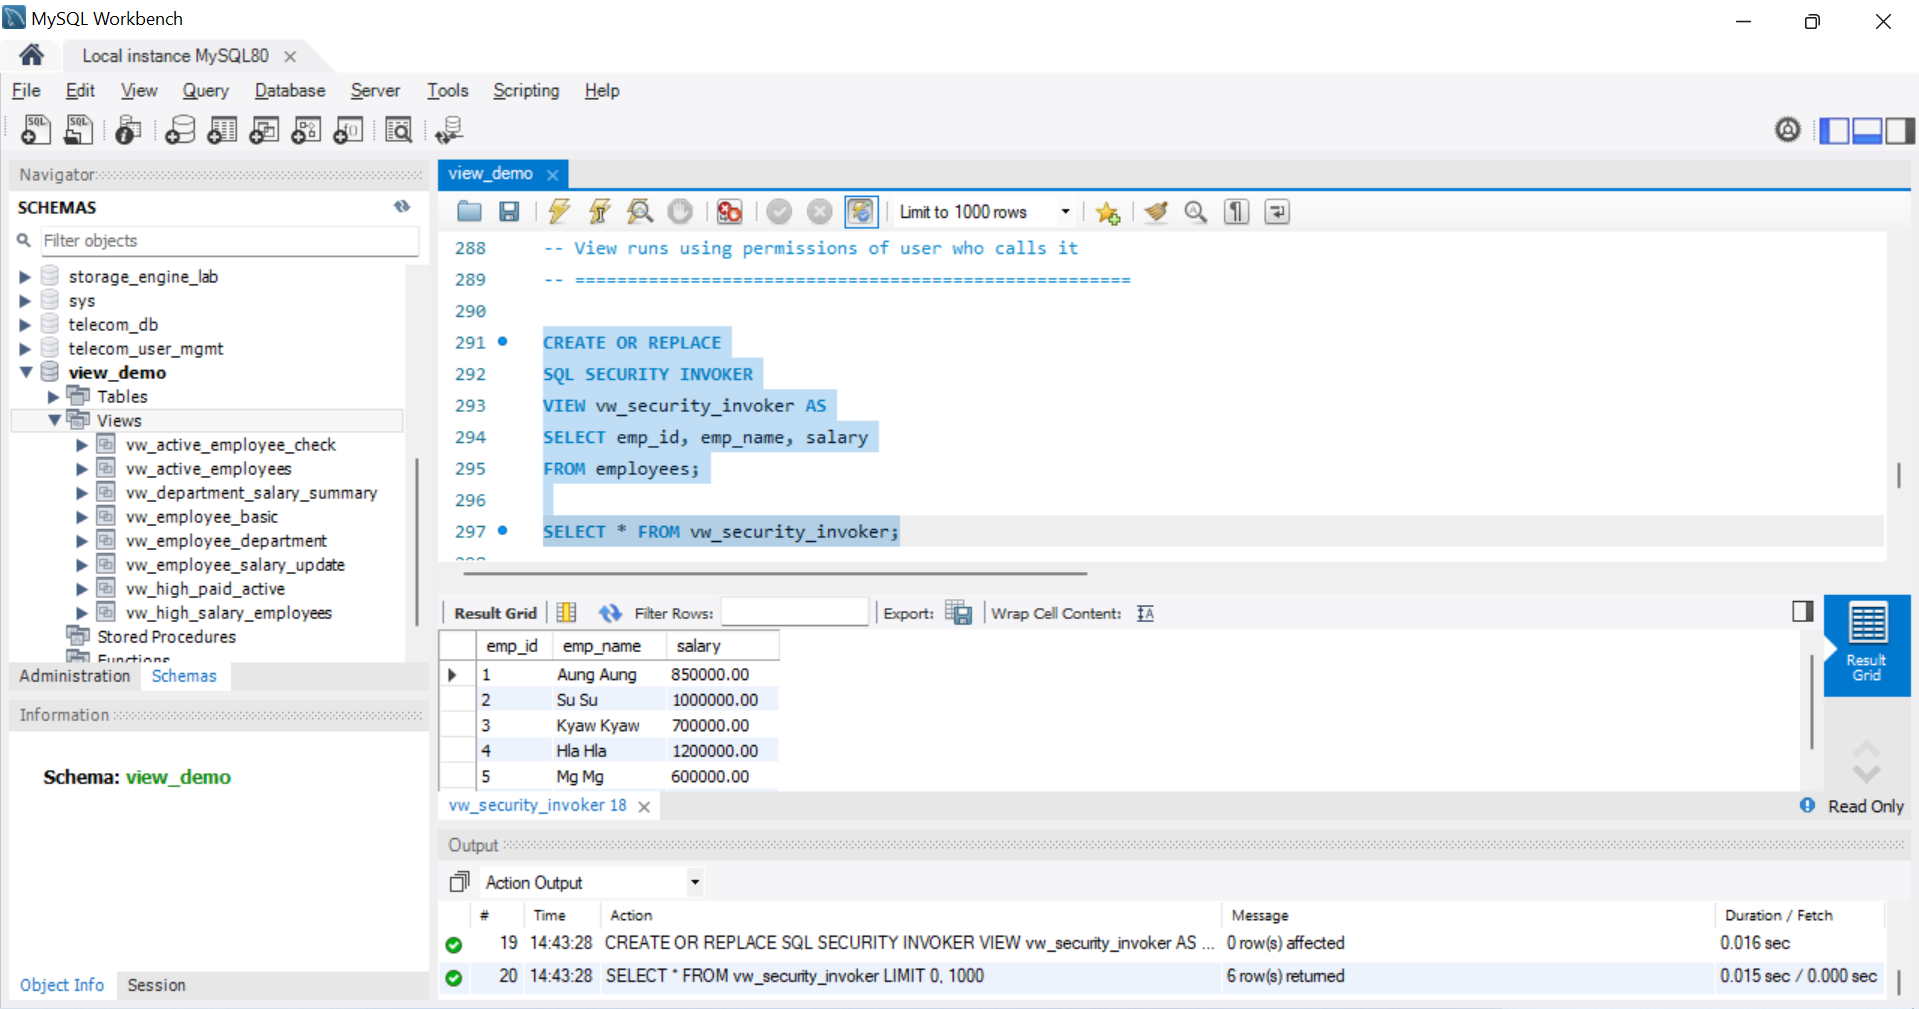Toggle stop-on-error execution icon
This screenshot has height=1009, width=1919.
click(730, 212)
